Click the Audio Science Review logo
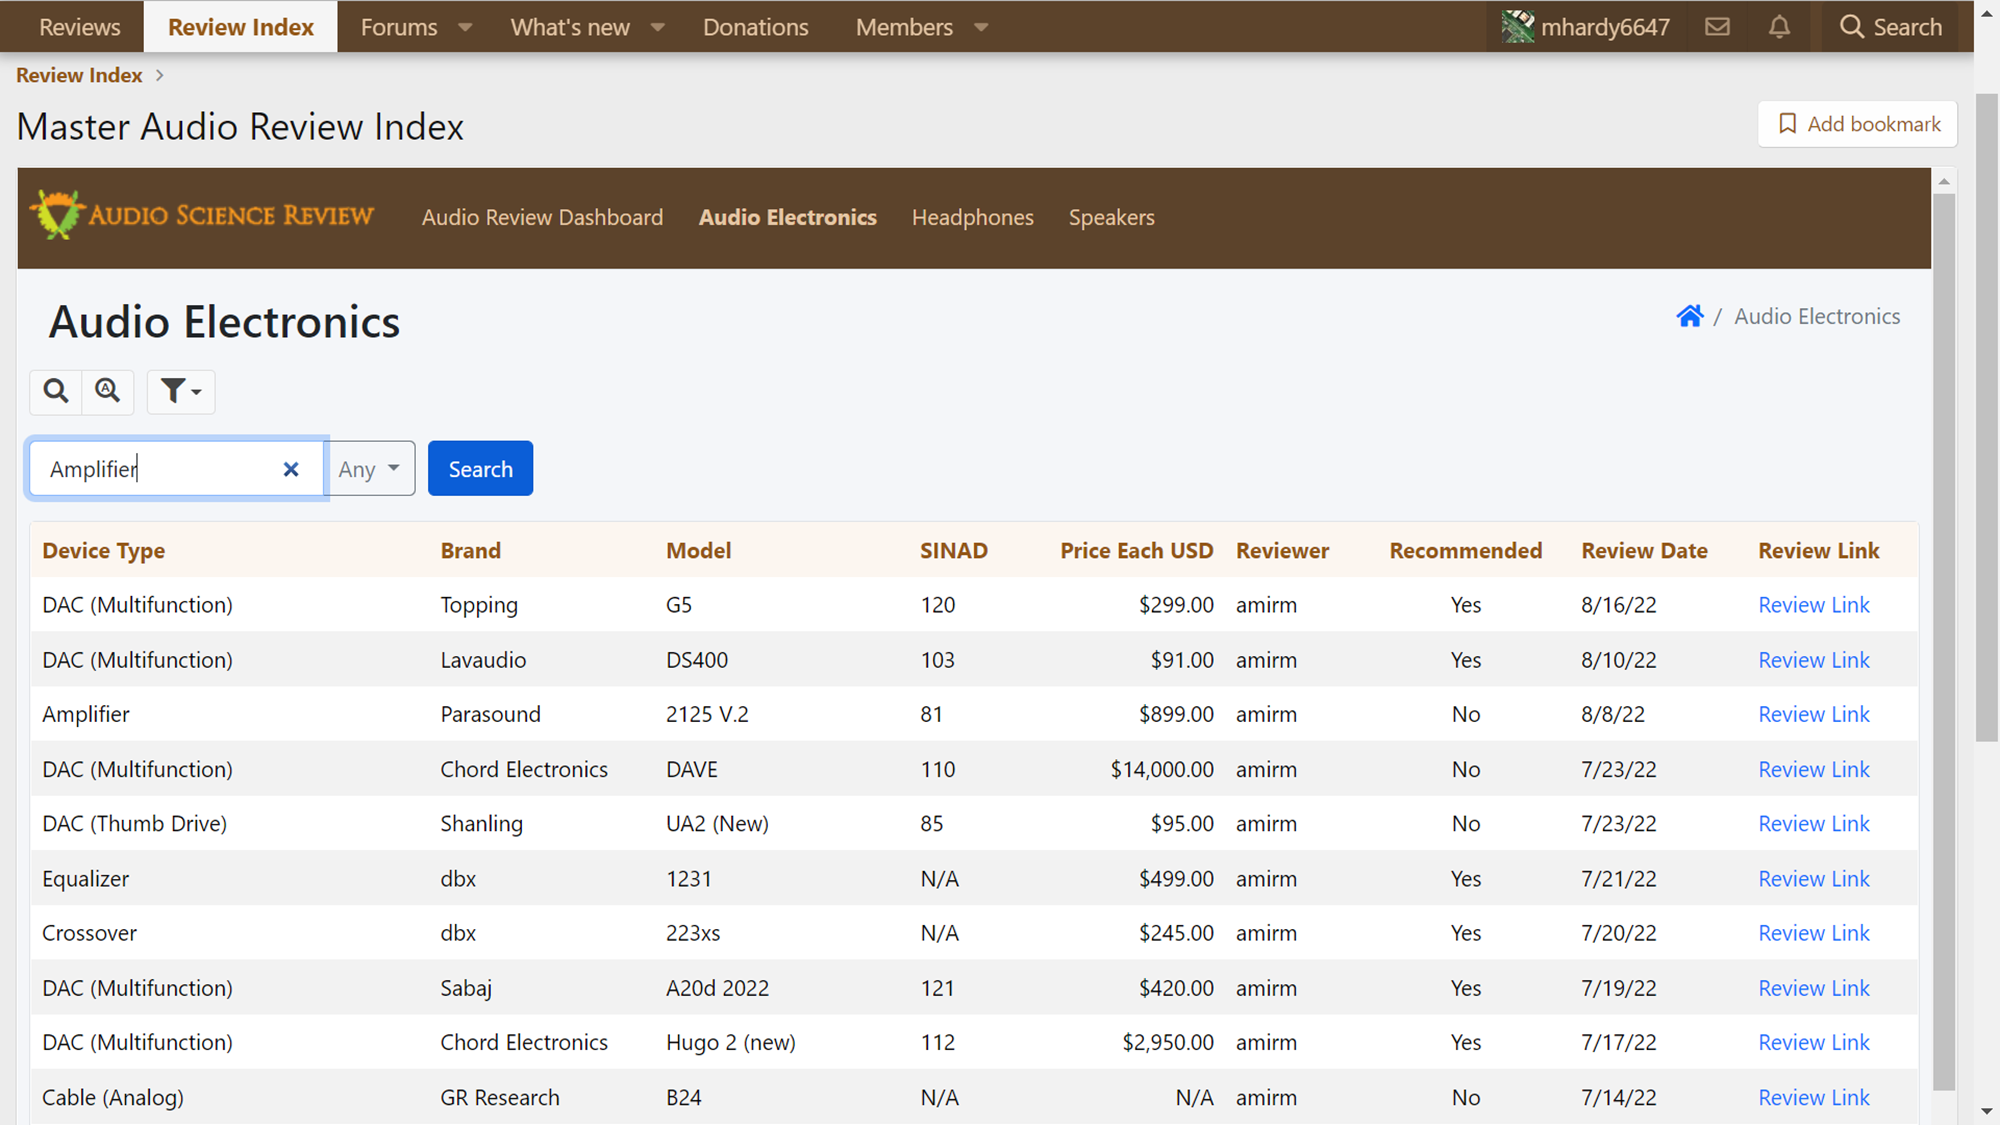 (x=203, y=215)
